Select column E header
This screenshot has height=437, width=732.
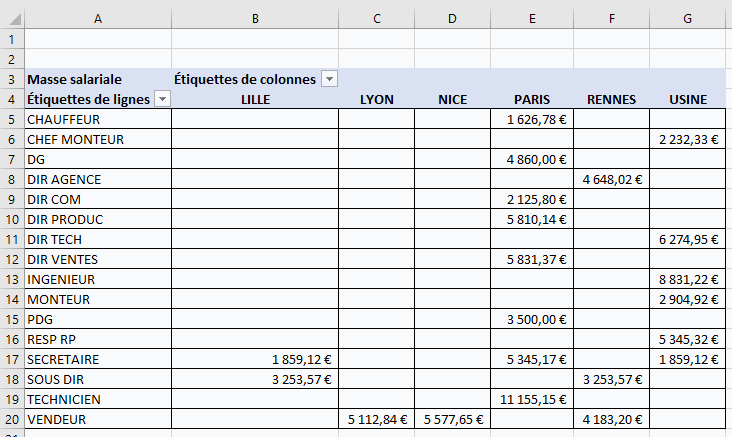[x=531, y=19]
